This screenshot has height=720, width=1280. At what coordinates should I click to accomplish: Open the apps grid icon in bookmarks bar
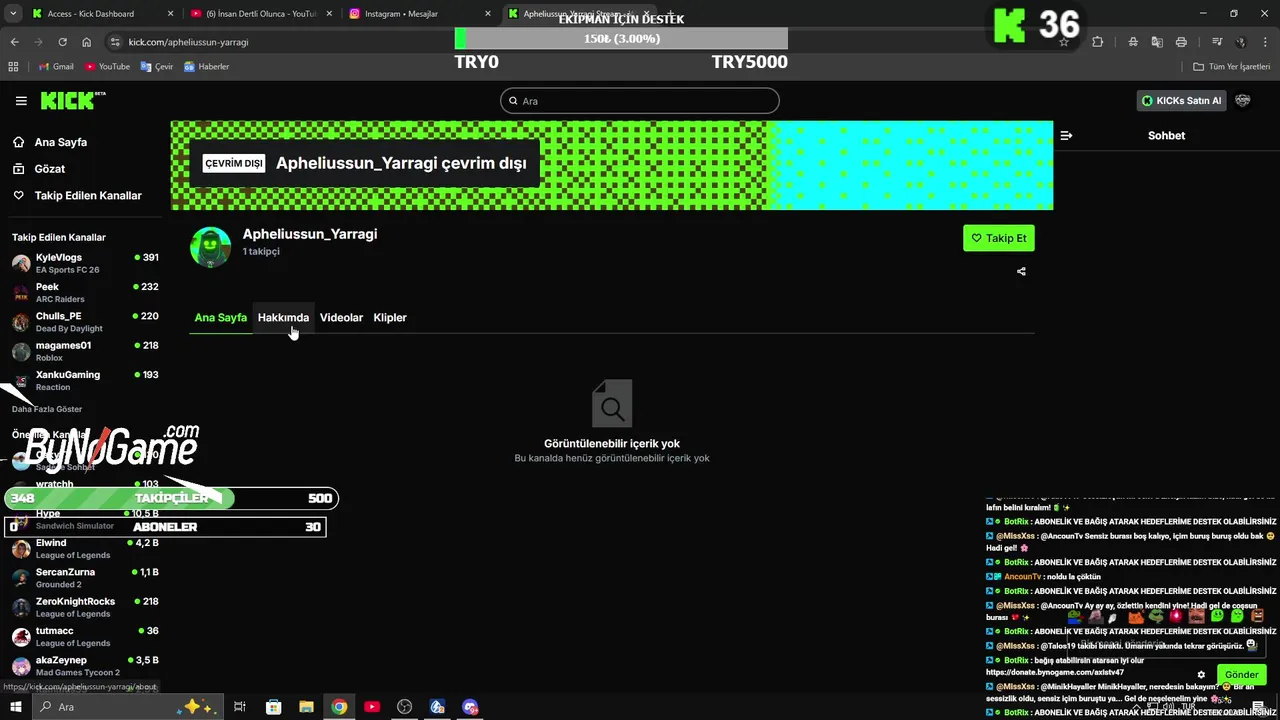tap(13, 67)
